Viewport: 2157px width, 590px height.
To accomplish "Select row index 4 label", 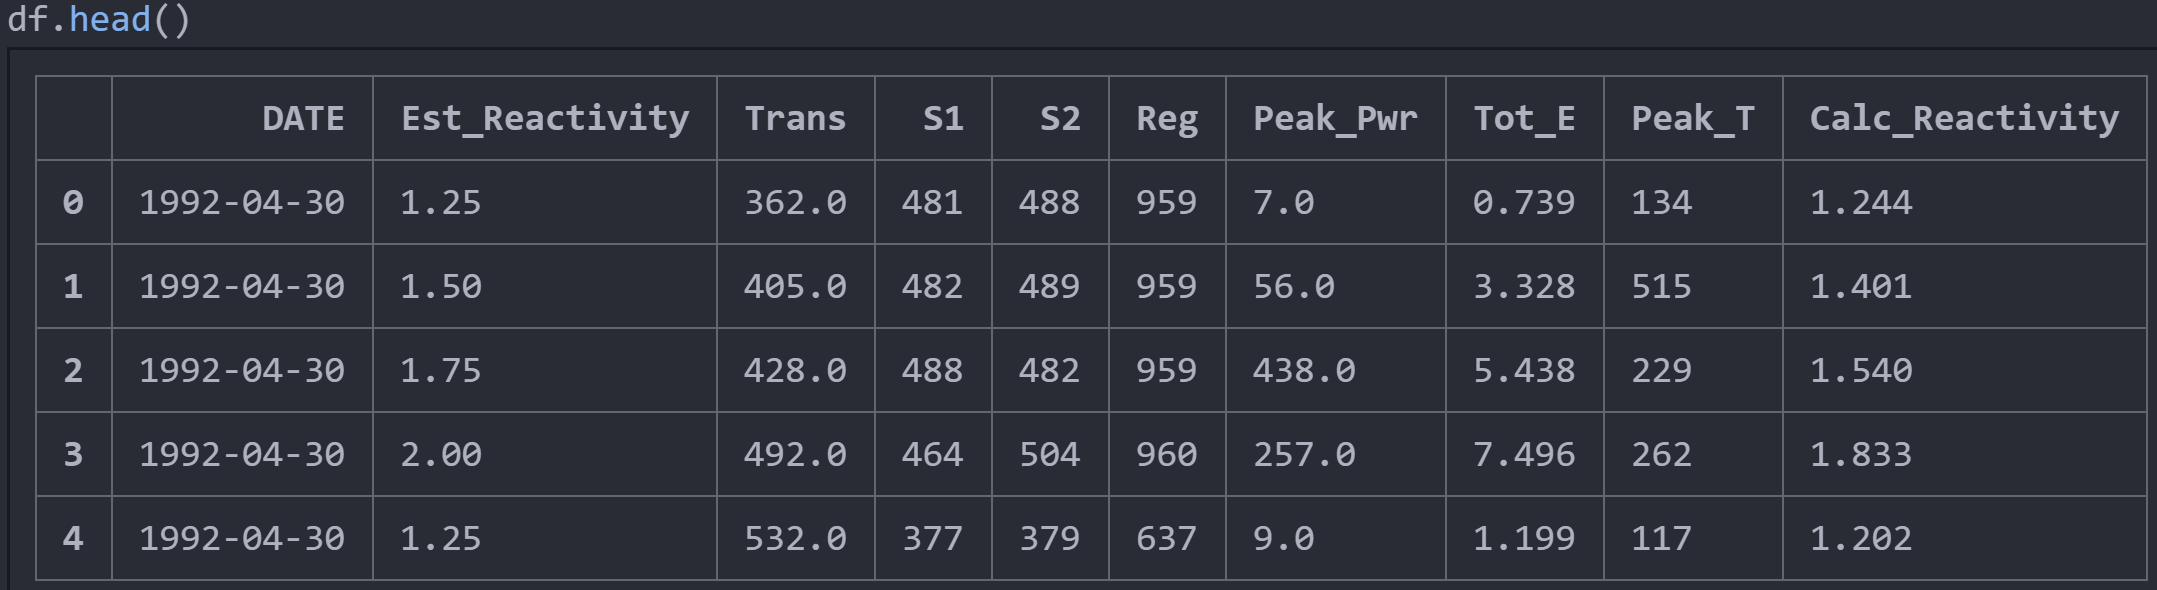I will (x=73, y=539).
